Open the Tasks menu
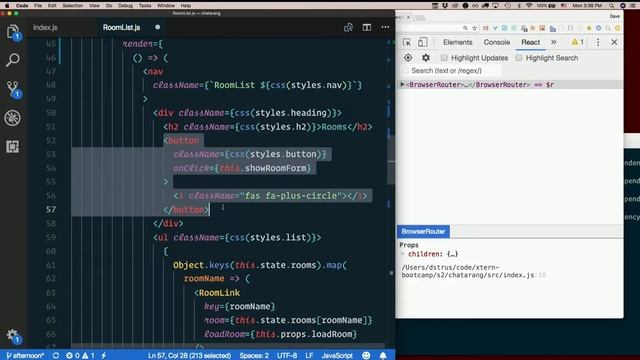The image size is (640, 360). (x=145, y=6)
